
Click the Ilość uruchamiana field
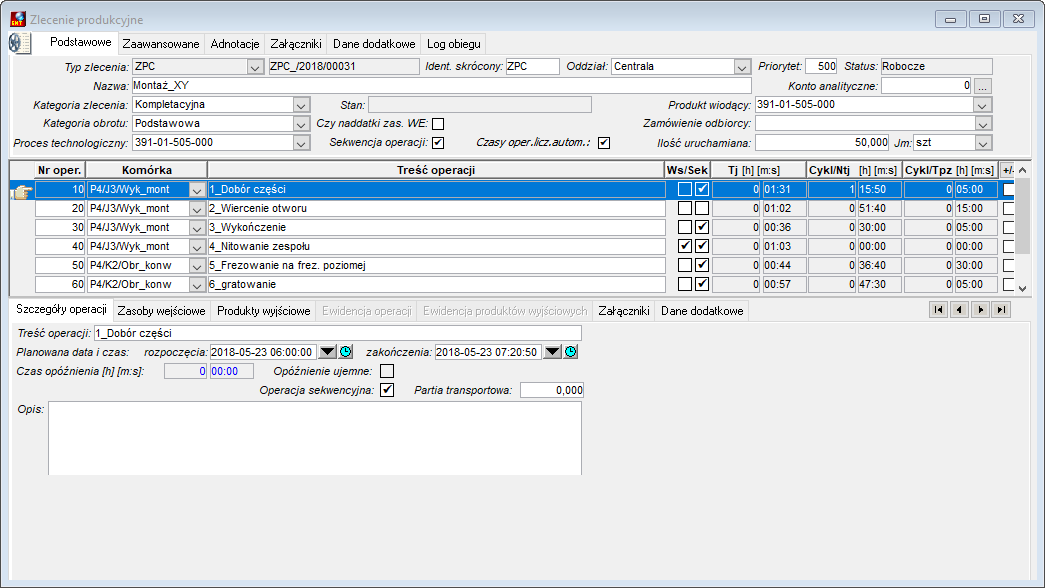point(822,143)
